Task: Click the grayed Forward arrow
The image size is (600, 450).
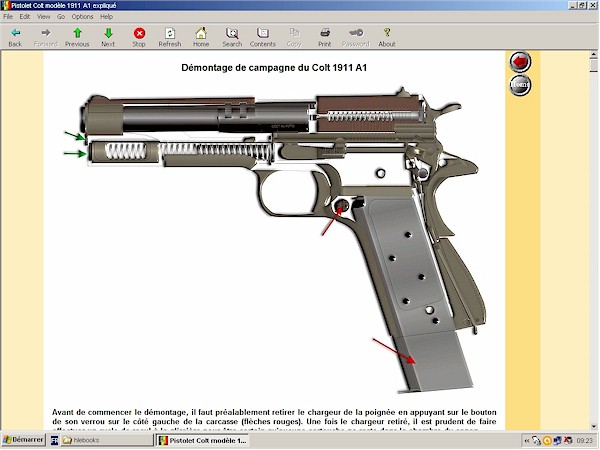Action: click(46, 37)
